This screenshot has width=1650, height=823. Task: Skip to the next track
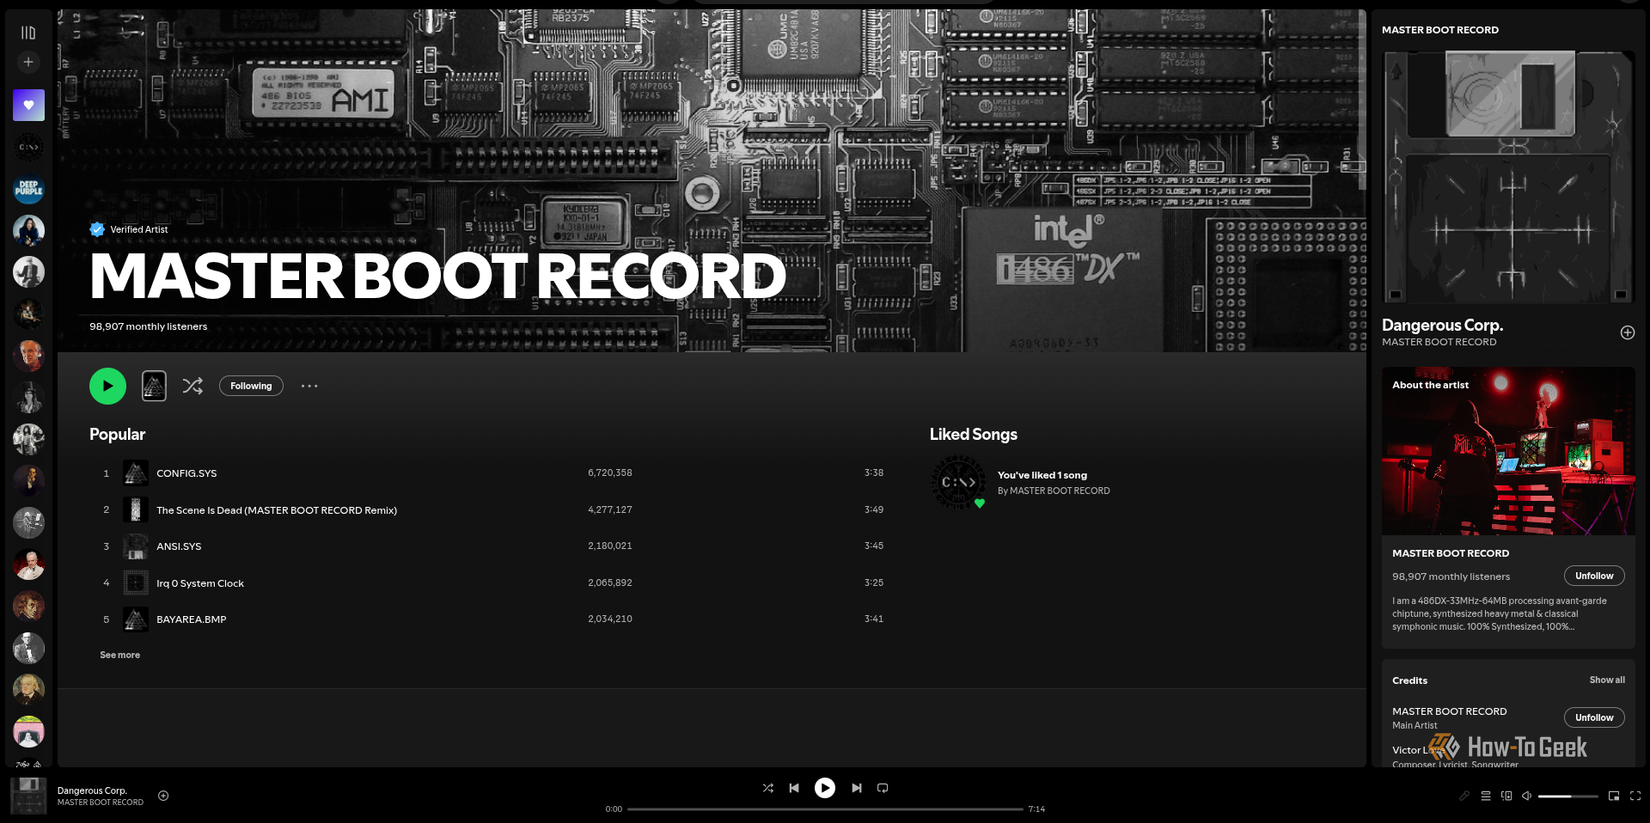click(x=856, y=788)
